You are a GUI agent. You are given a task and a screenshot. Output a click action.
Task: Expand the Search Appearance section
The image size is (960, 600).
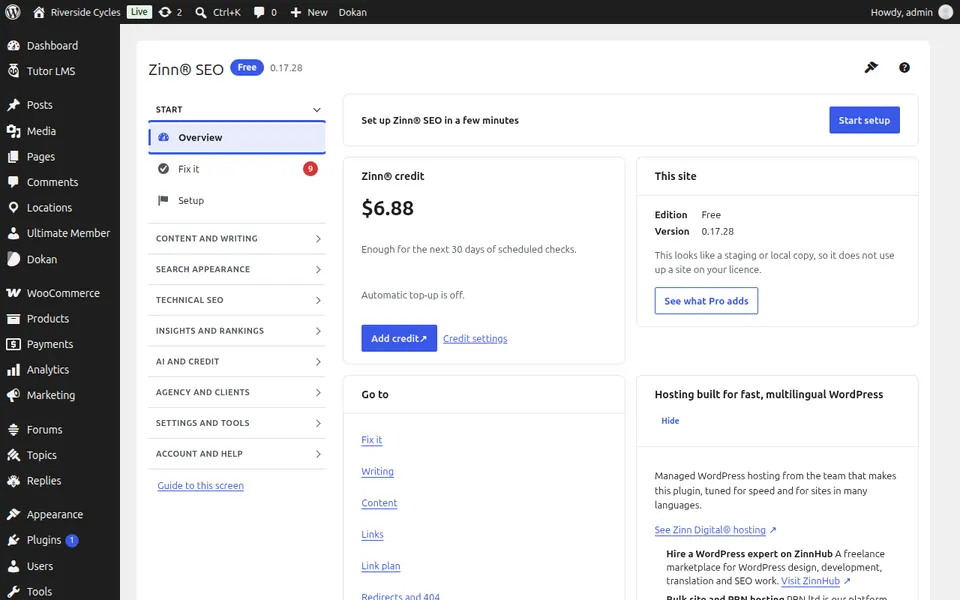[x=237, y=269]
